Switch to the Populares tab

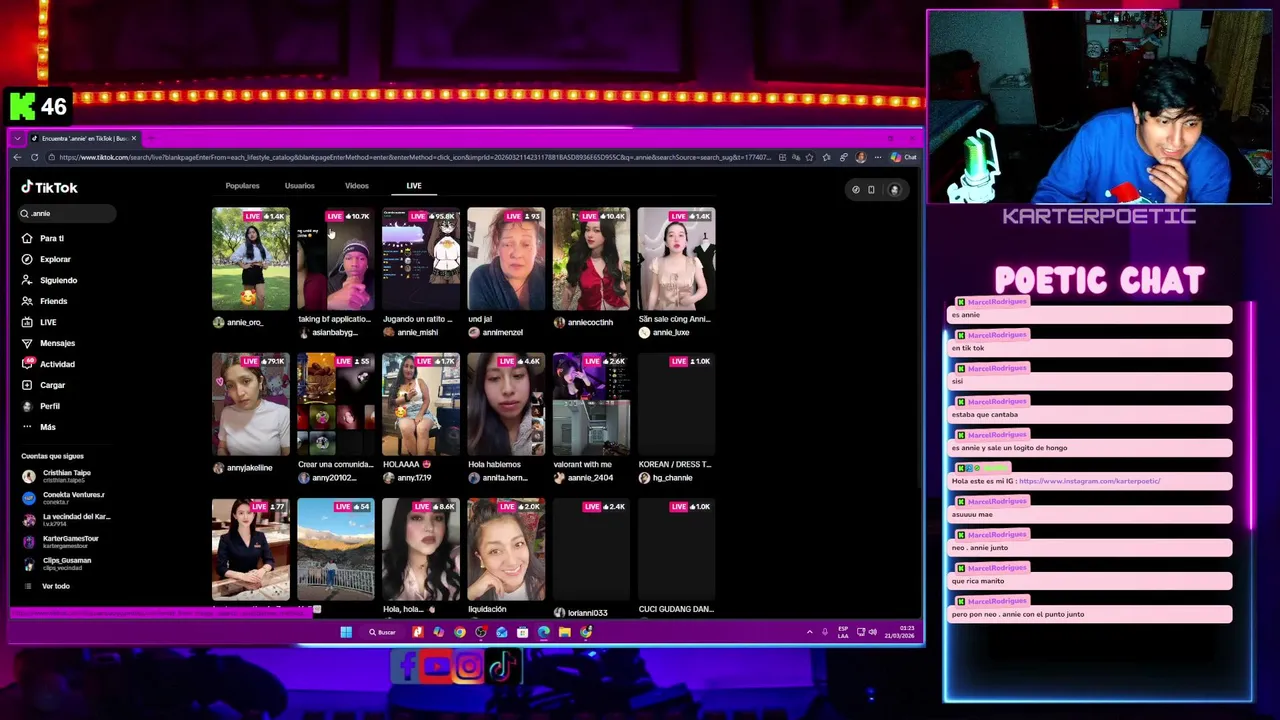point(242,186)
